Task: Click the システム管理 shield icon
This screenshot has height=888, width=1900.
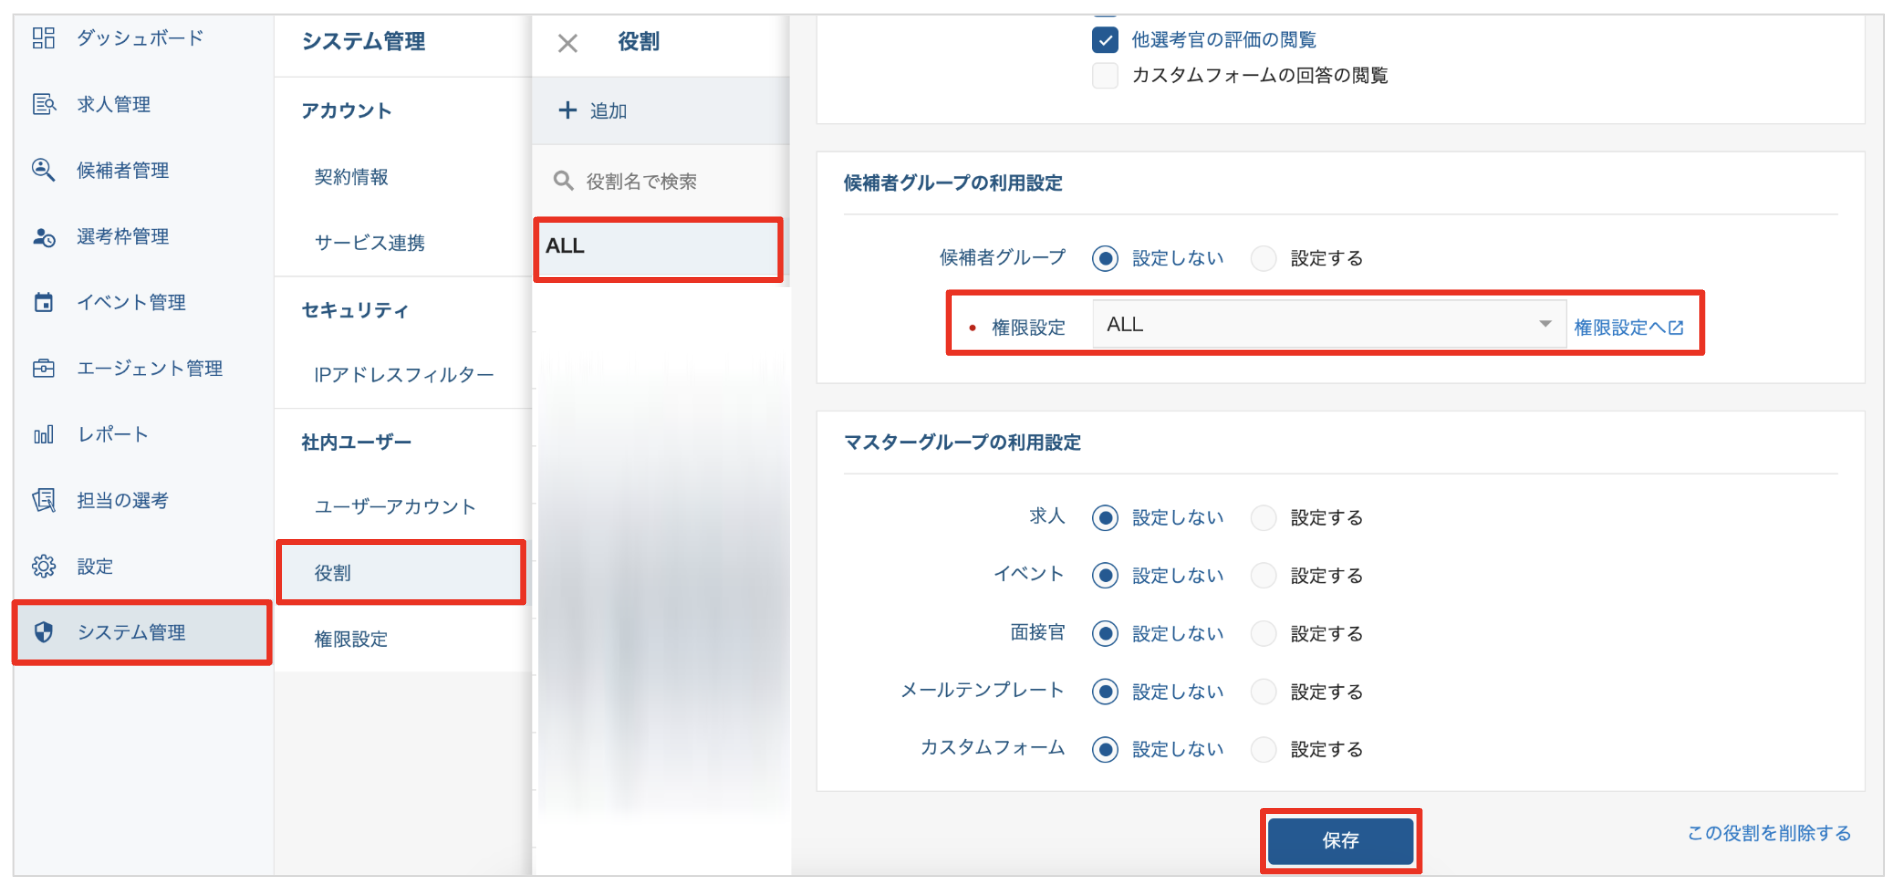Action: 43,632
